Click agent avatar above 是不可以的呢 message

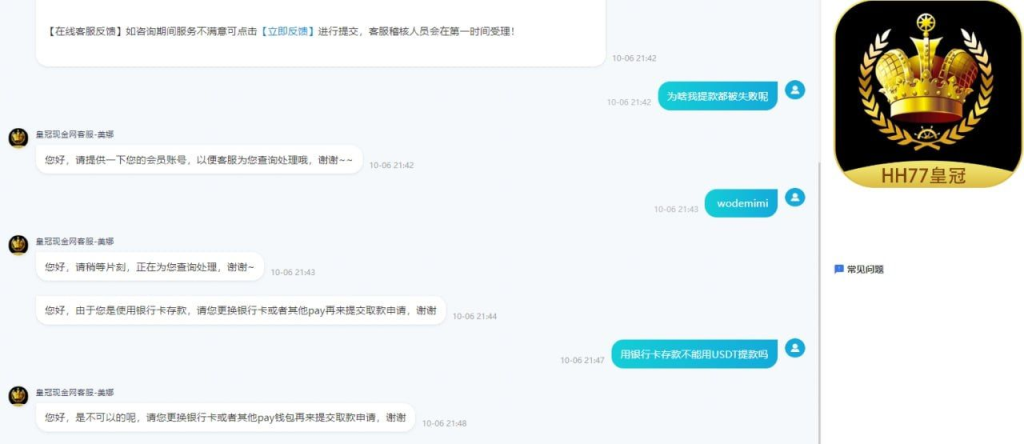(18, 396)
